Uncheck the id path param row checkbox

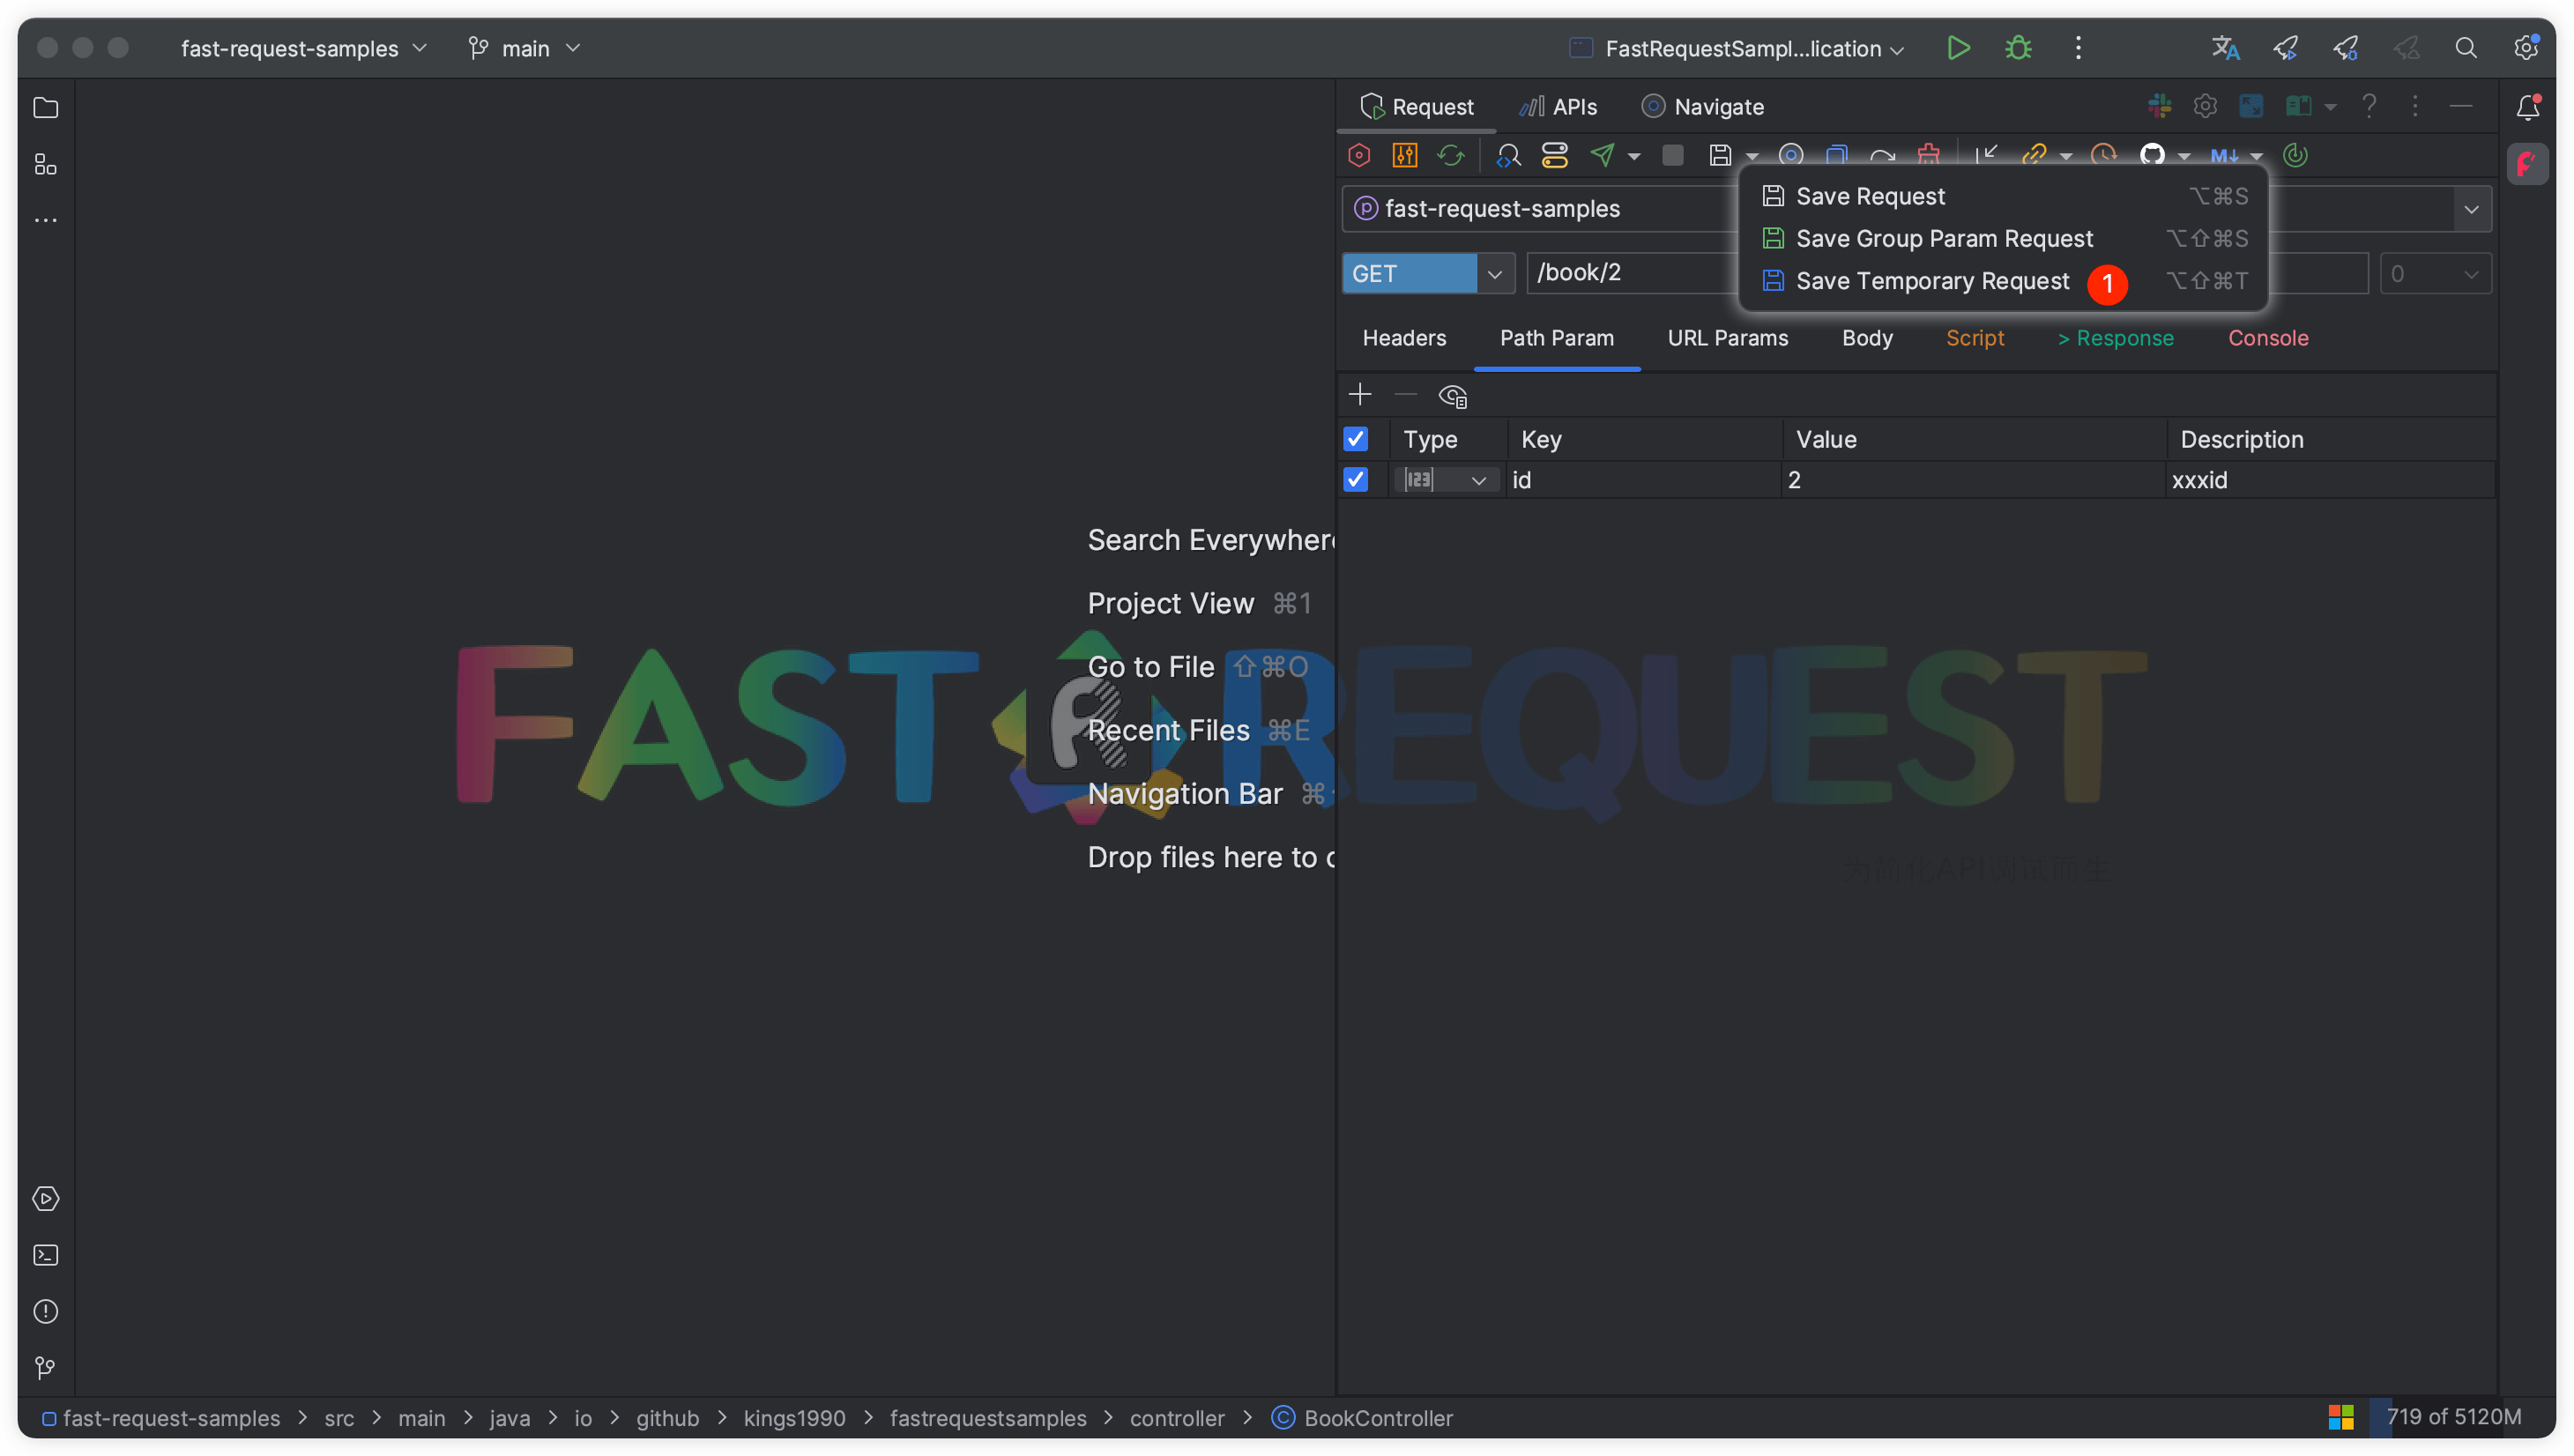point(1355,480)
